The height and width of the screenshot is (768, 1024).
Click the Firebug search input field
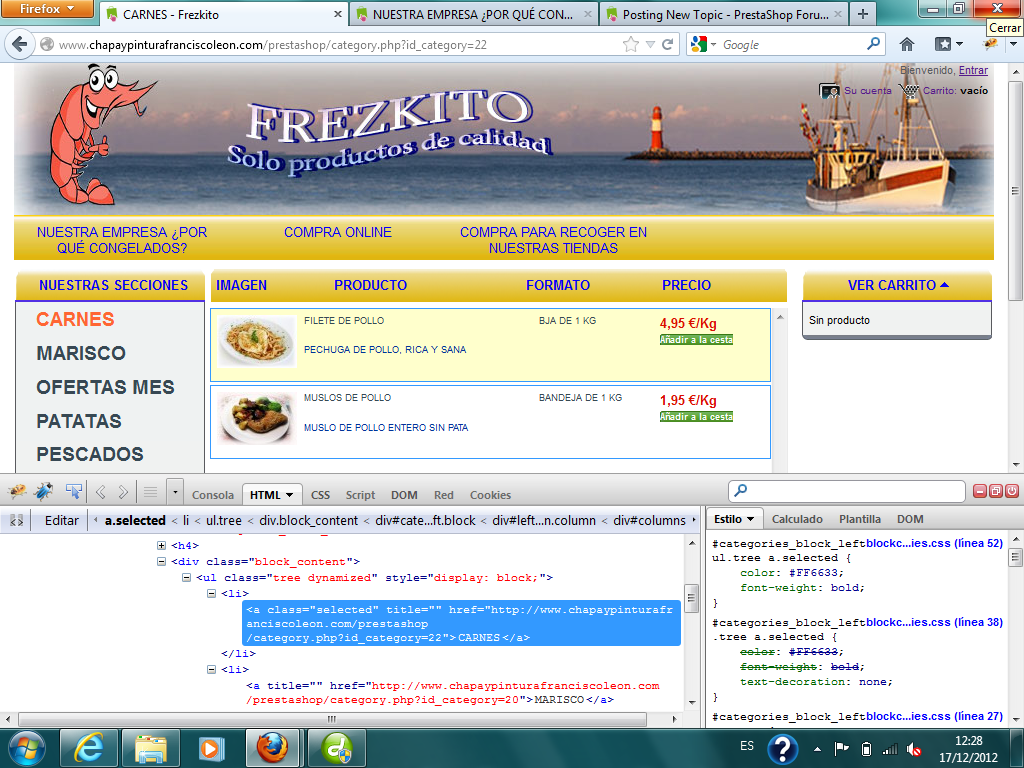click(847, 490)
